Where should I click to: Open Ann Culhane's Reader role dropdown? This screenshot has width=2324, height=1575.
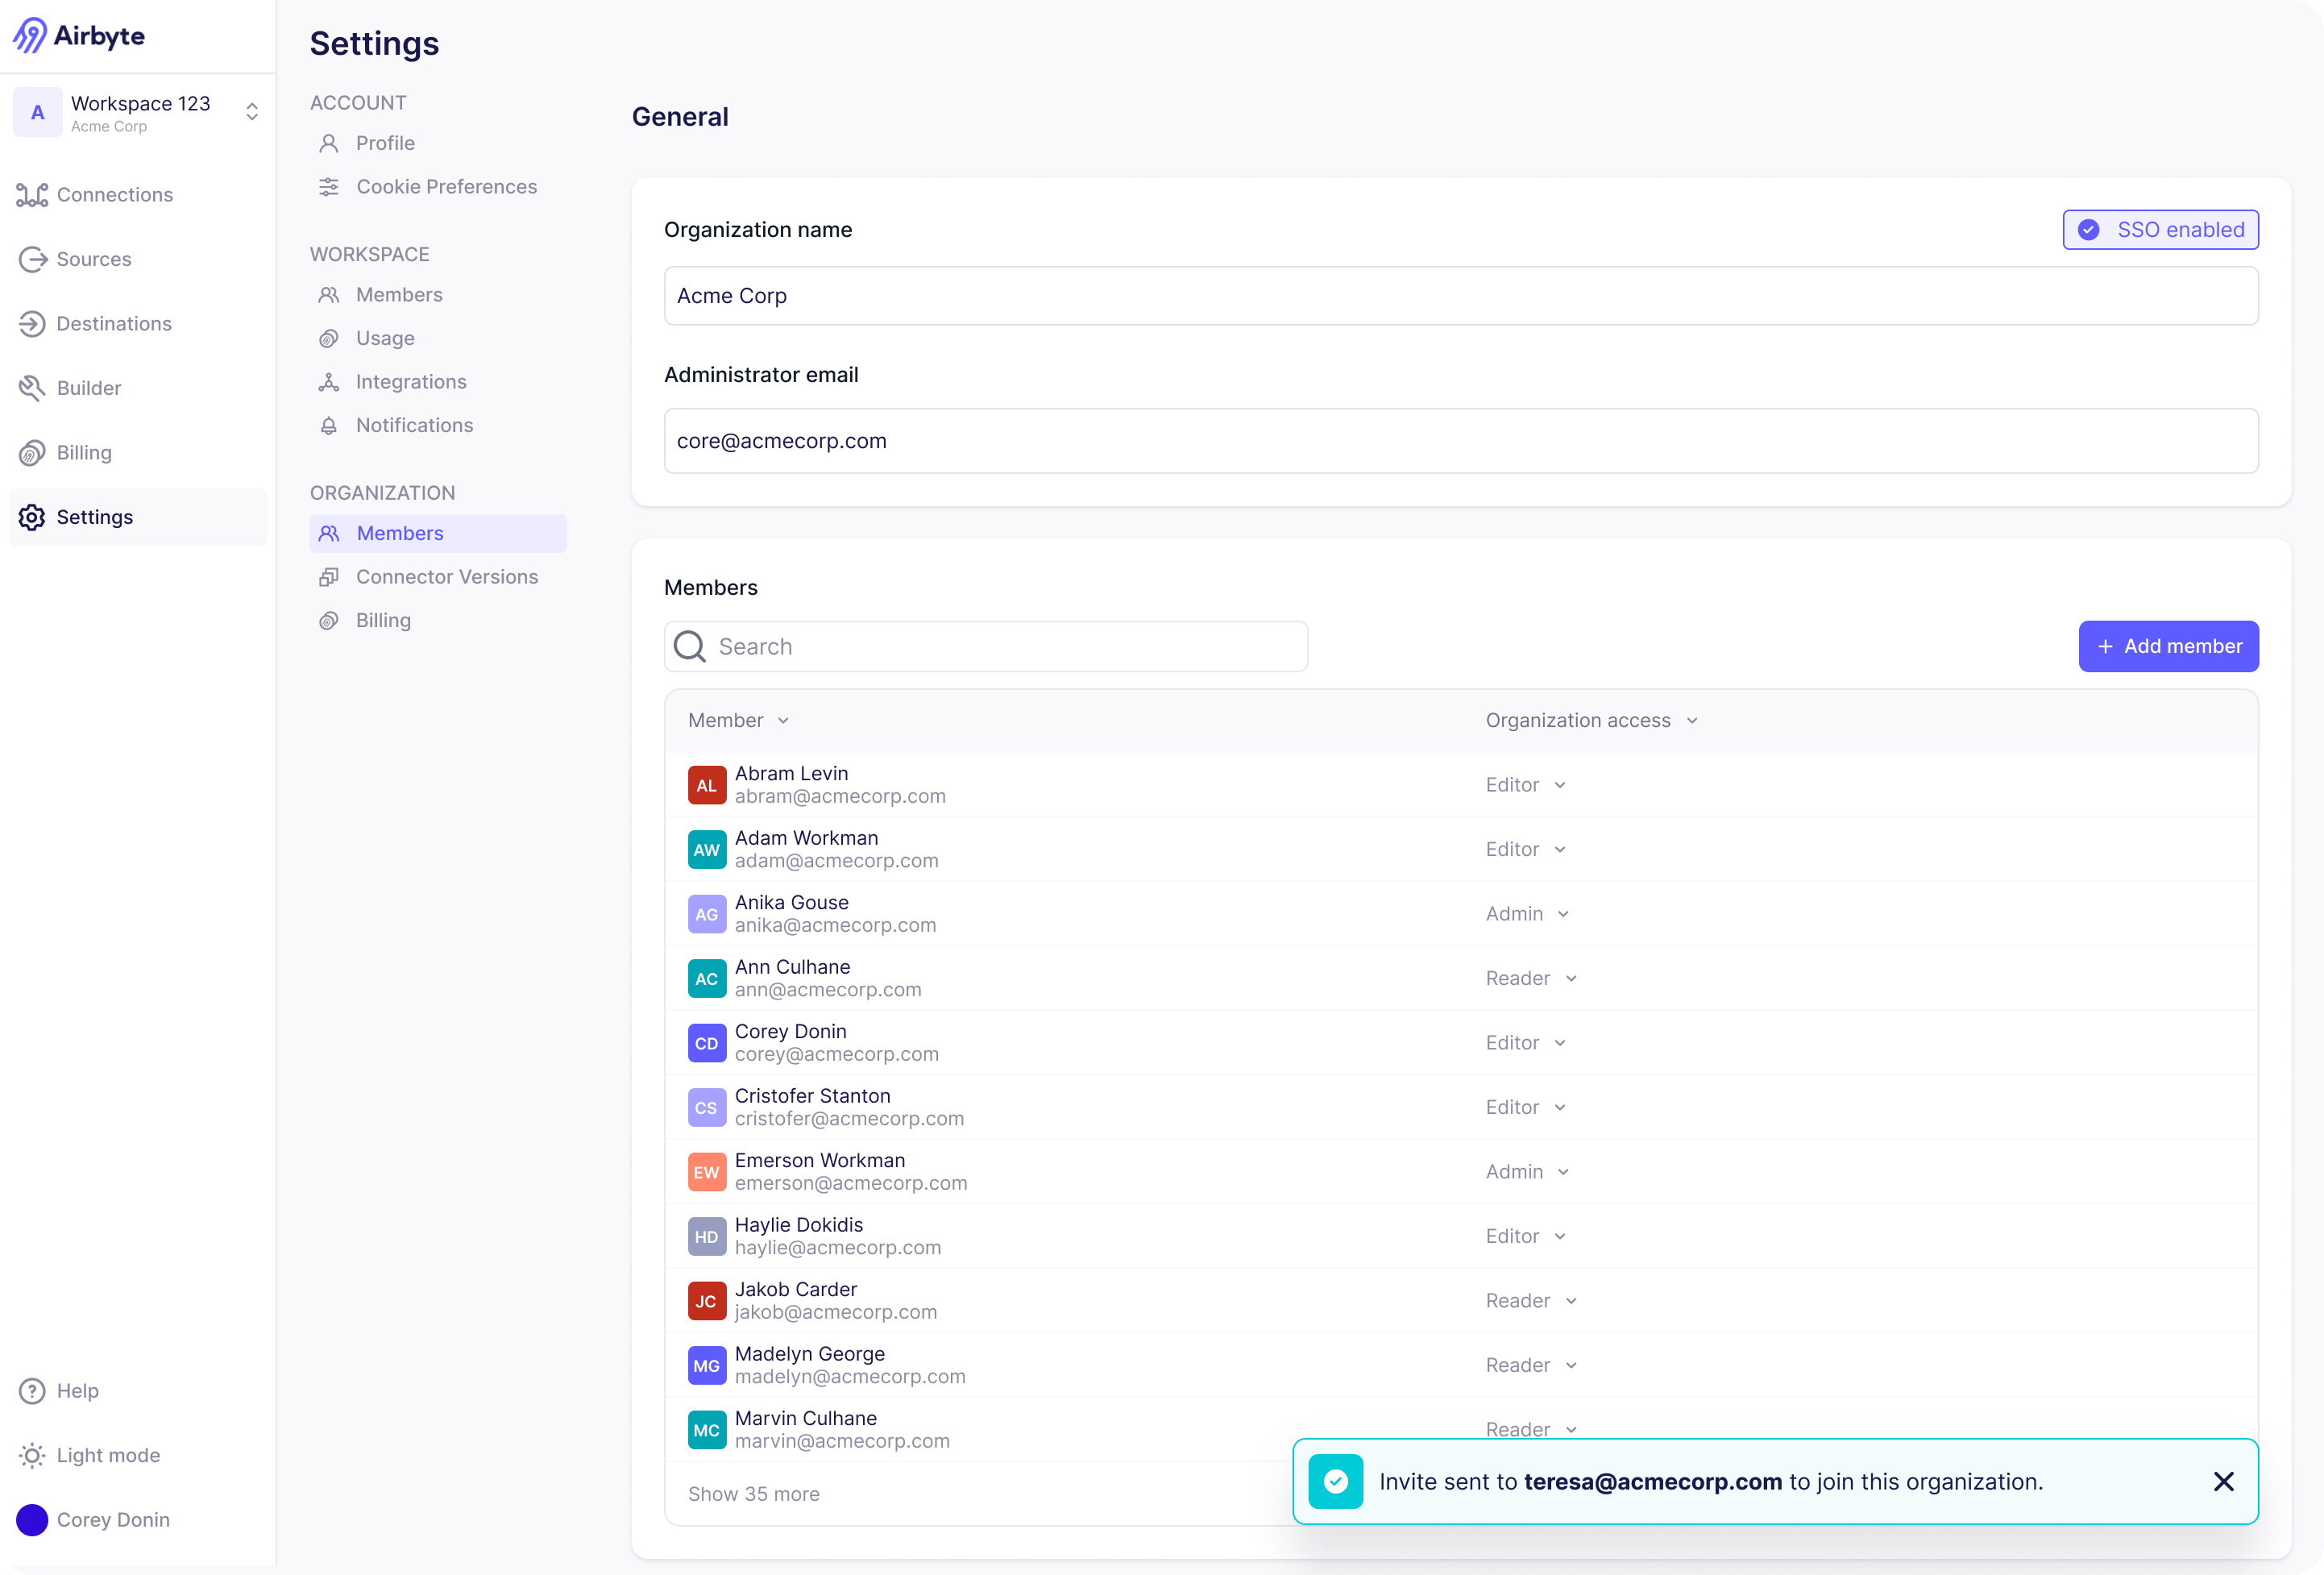coord(1530,979)
